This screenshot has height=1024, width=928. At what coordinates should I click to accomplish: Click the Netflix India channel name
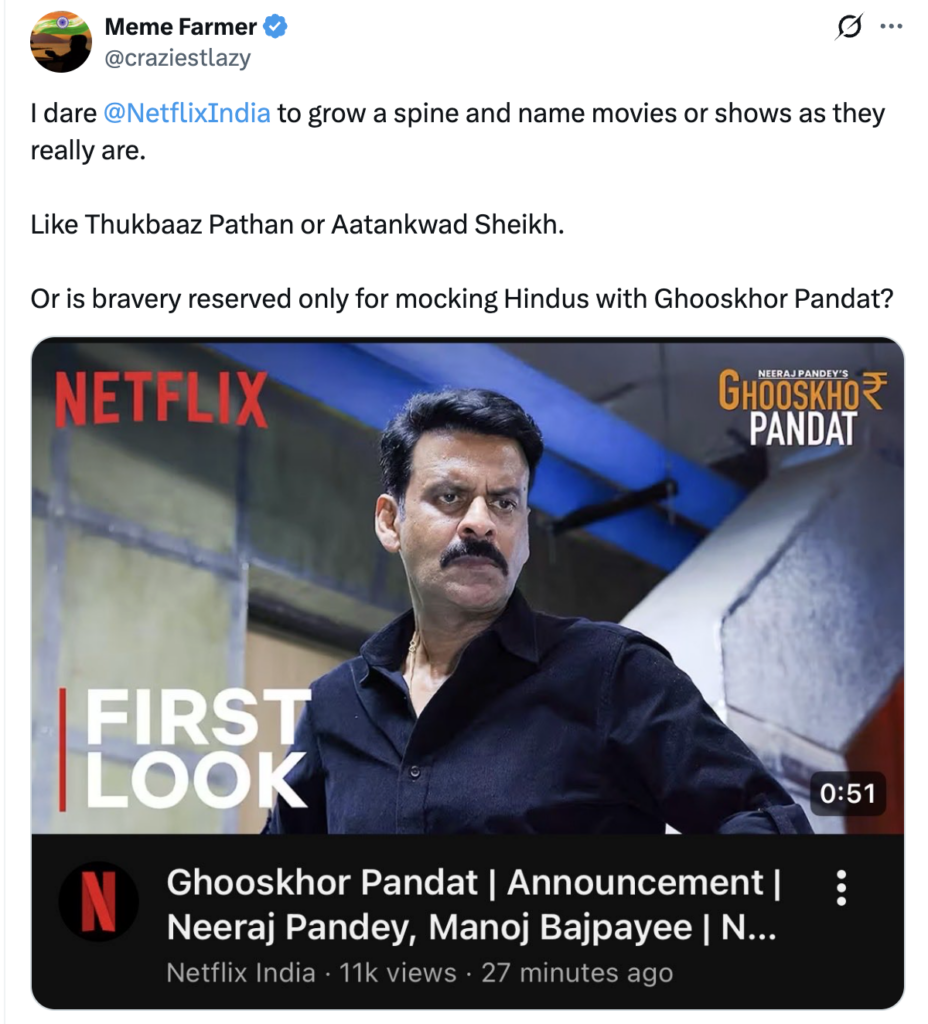241,973
